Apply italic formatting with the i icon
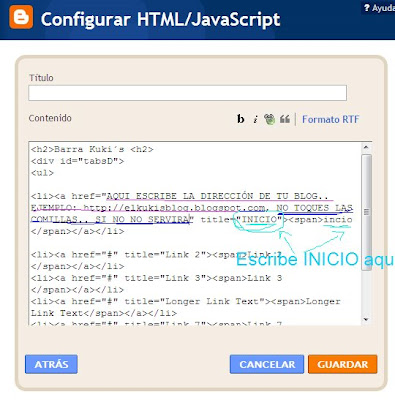This screenshot has height=400, width=395. (255, 119)
